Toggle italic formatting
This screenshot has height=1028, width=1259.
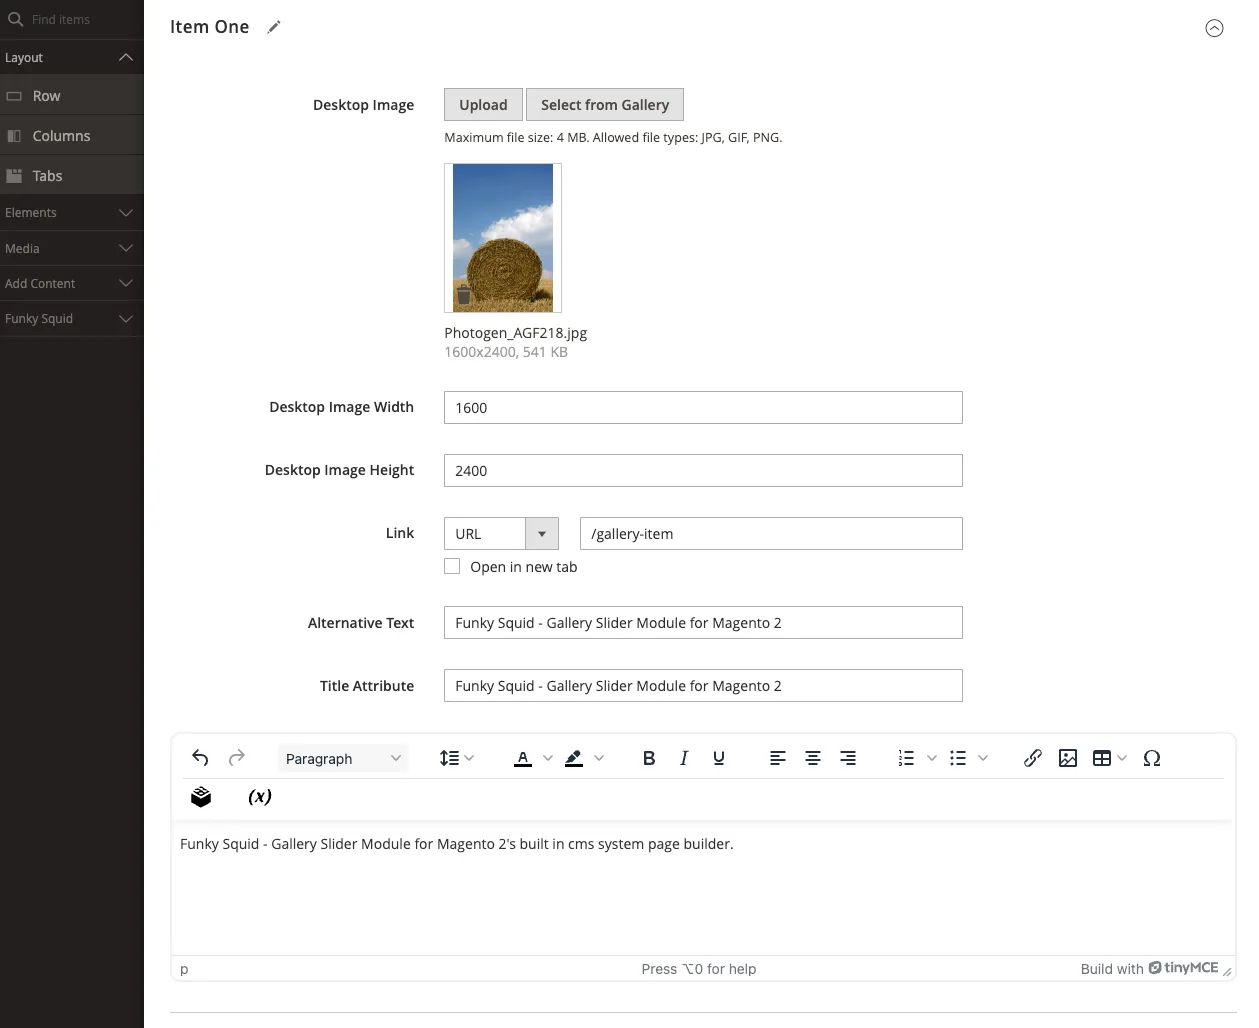pos(684,758)
